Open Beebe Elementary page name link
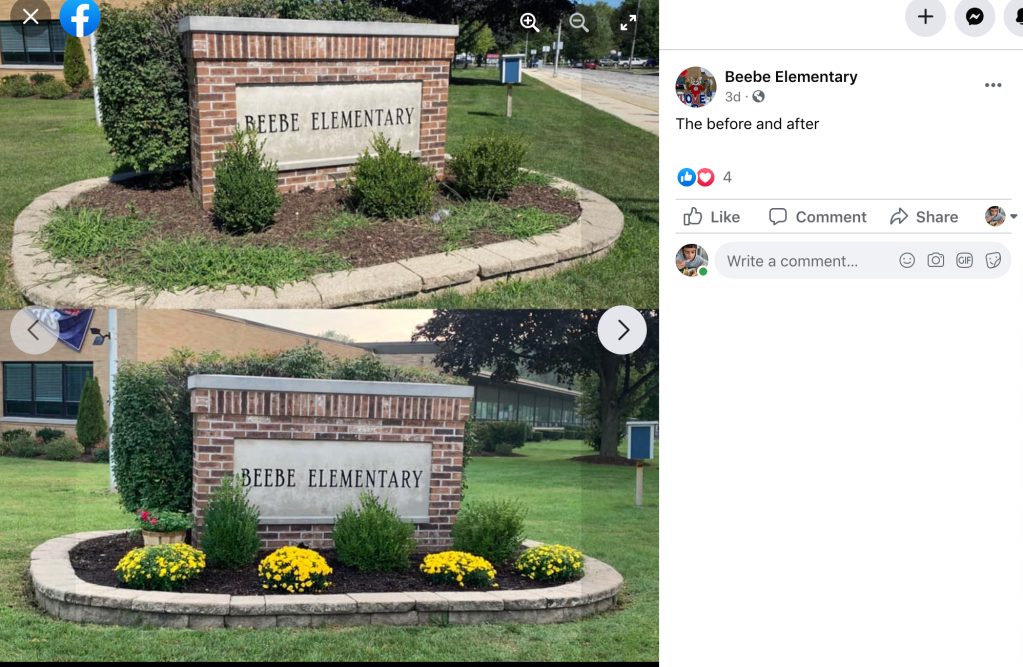1023x667 pixels. pos(791,76)
